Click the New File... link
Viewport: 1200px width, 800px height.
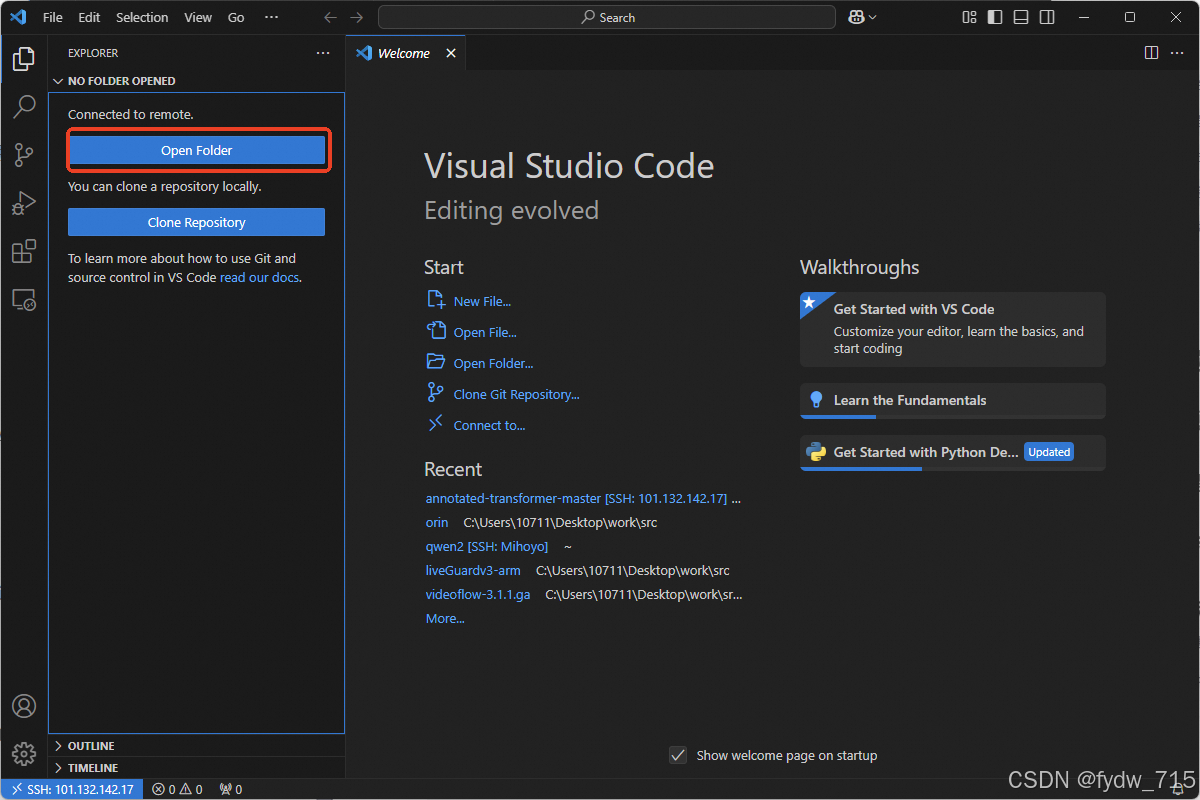click(x=482, y=301)
